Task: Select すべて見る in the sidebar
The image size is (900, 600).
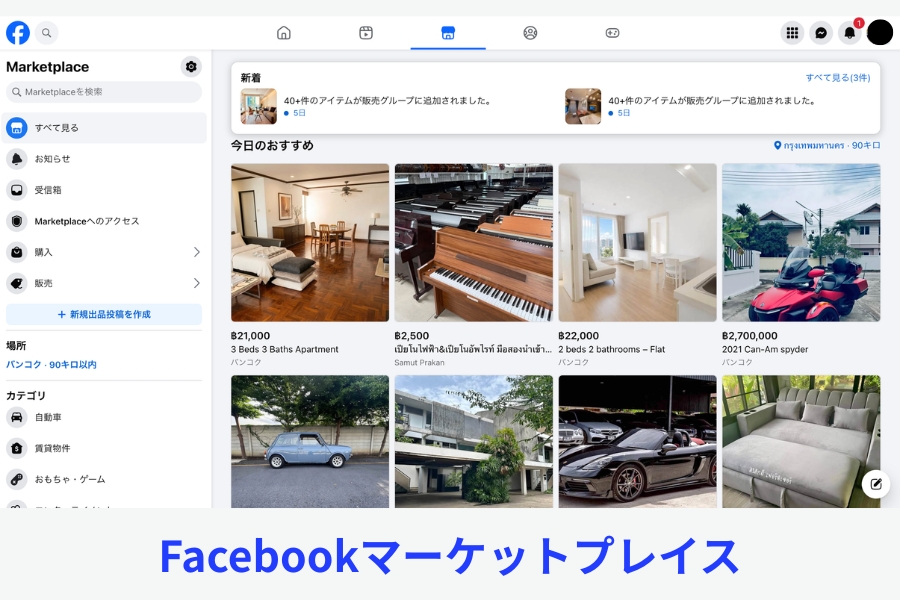Action: tap(104, 127)
